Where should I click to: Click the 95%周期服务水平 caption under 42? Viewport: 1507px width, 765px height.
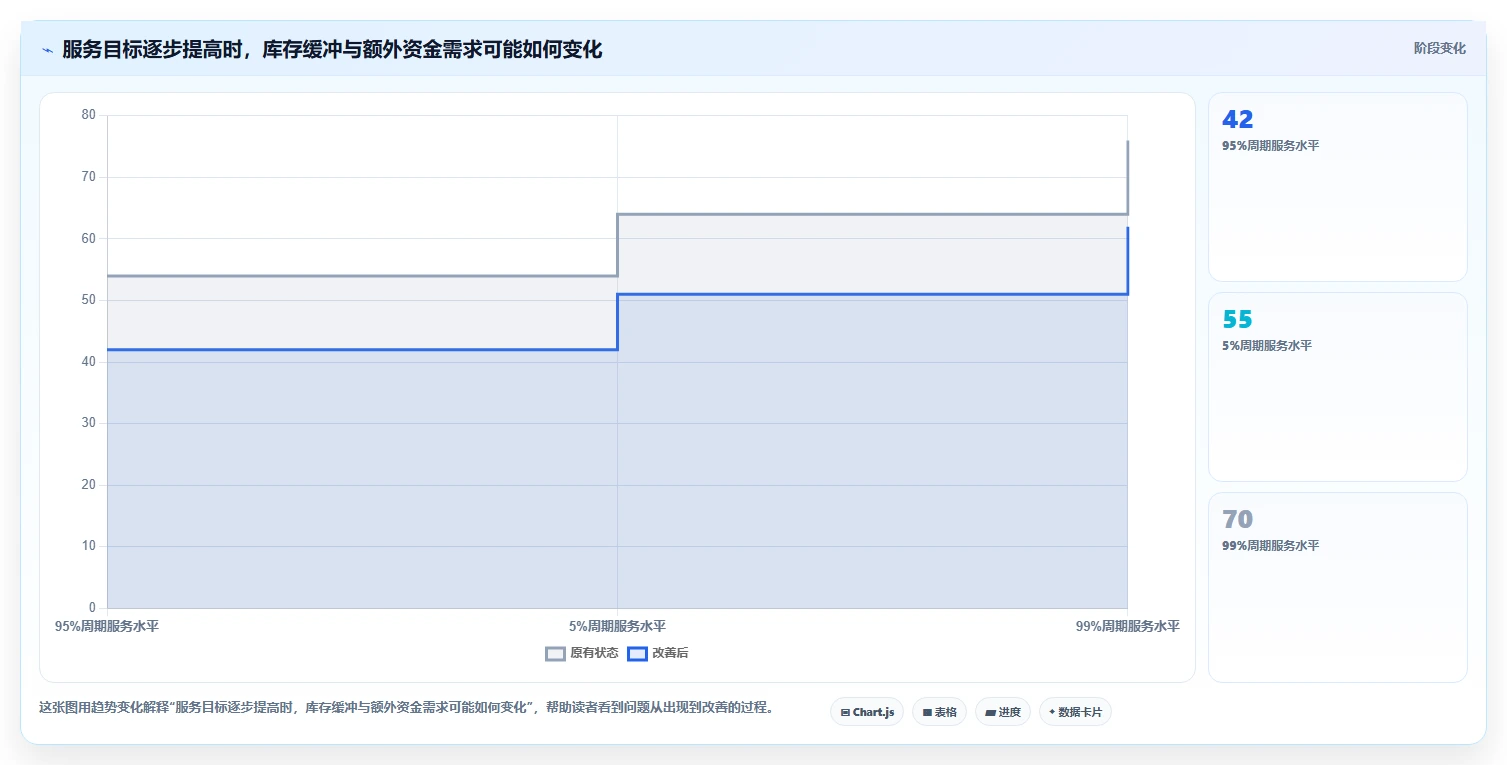point(1271,145)
